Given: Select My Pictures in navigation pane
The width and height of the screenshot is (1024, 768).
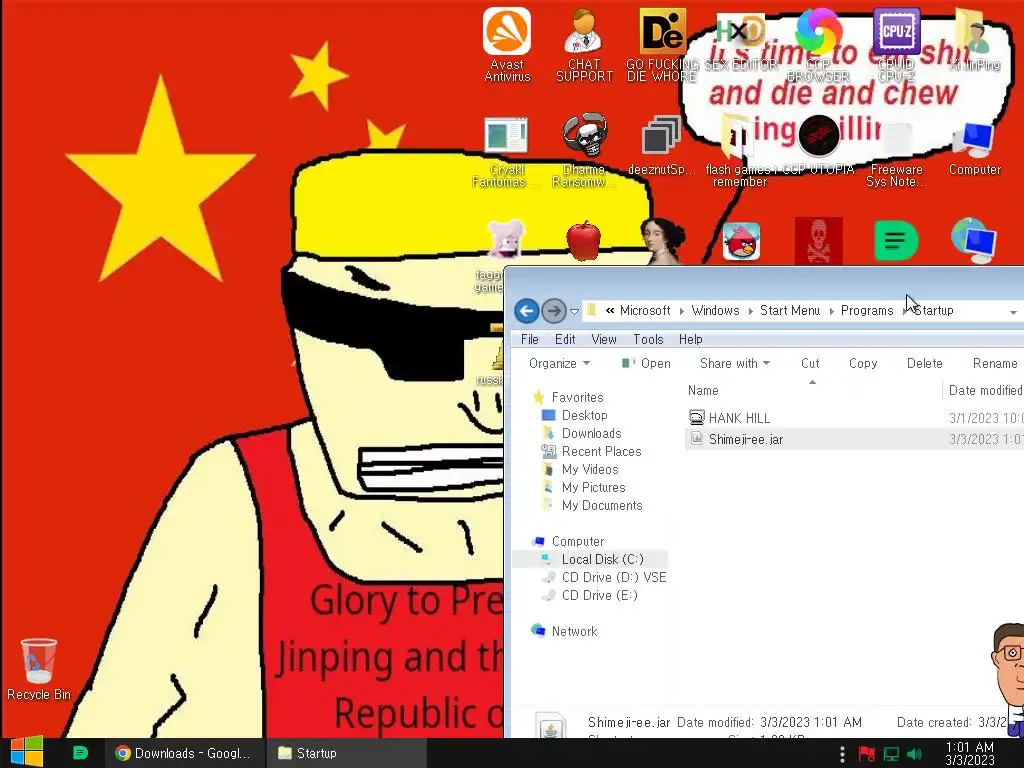Looking at the screenshot, I should point(593,487).
